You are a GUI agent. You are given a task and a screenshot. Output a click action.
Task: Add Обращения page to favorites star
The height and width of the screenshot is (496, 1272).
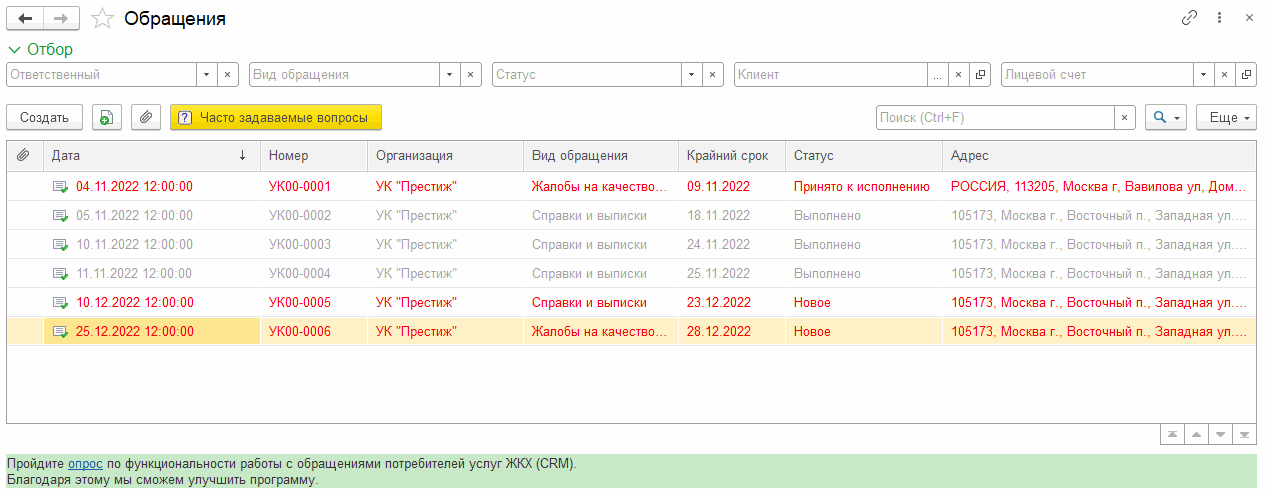pyautogui.click(x=102, y=19)
